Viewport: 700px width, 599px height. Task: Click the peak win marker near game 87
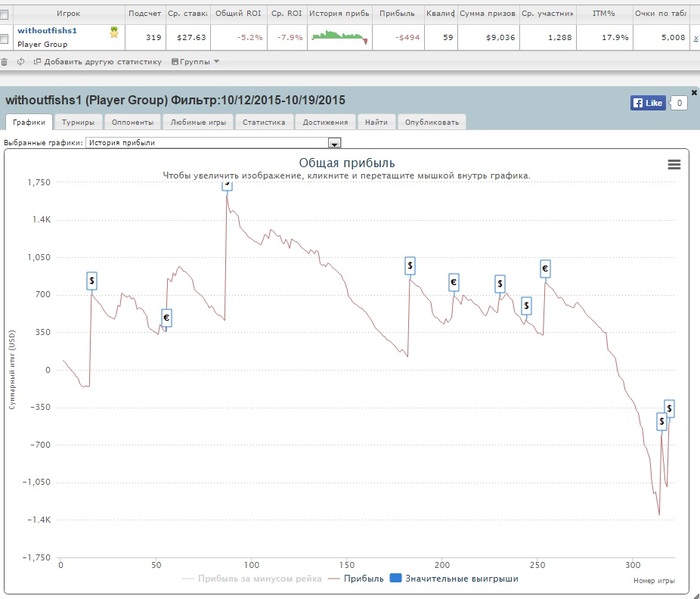(x=227, y=185)
